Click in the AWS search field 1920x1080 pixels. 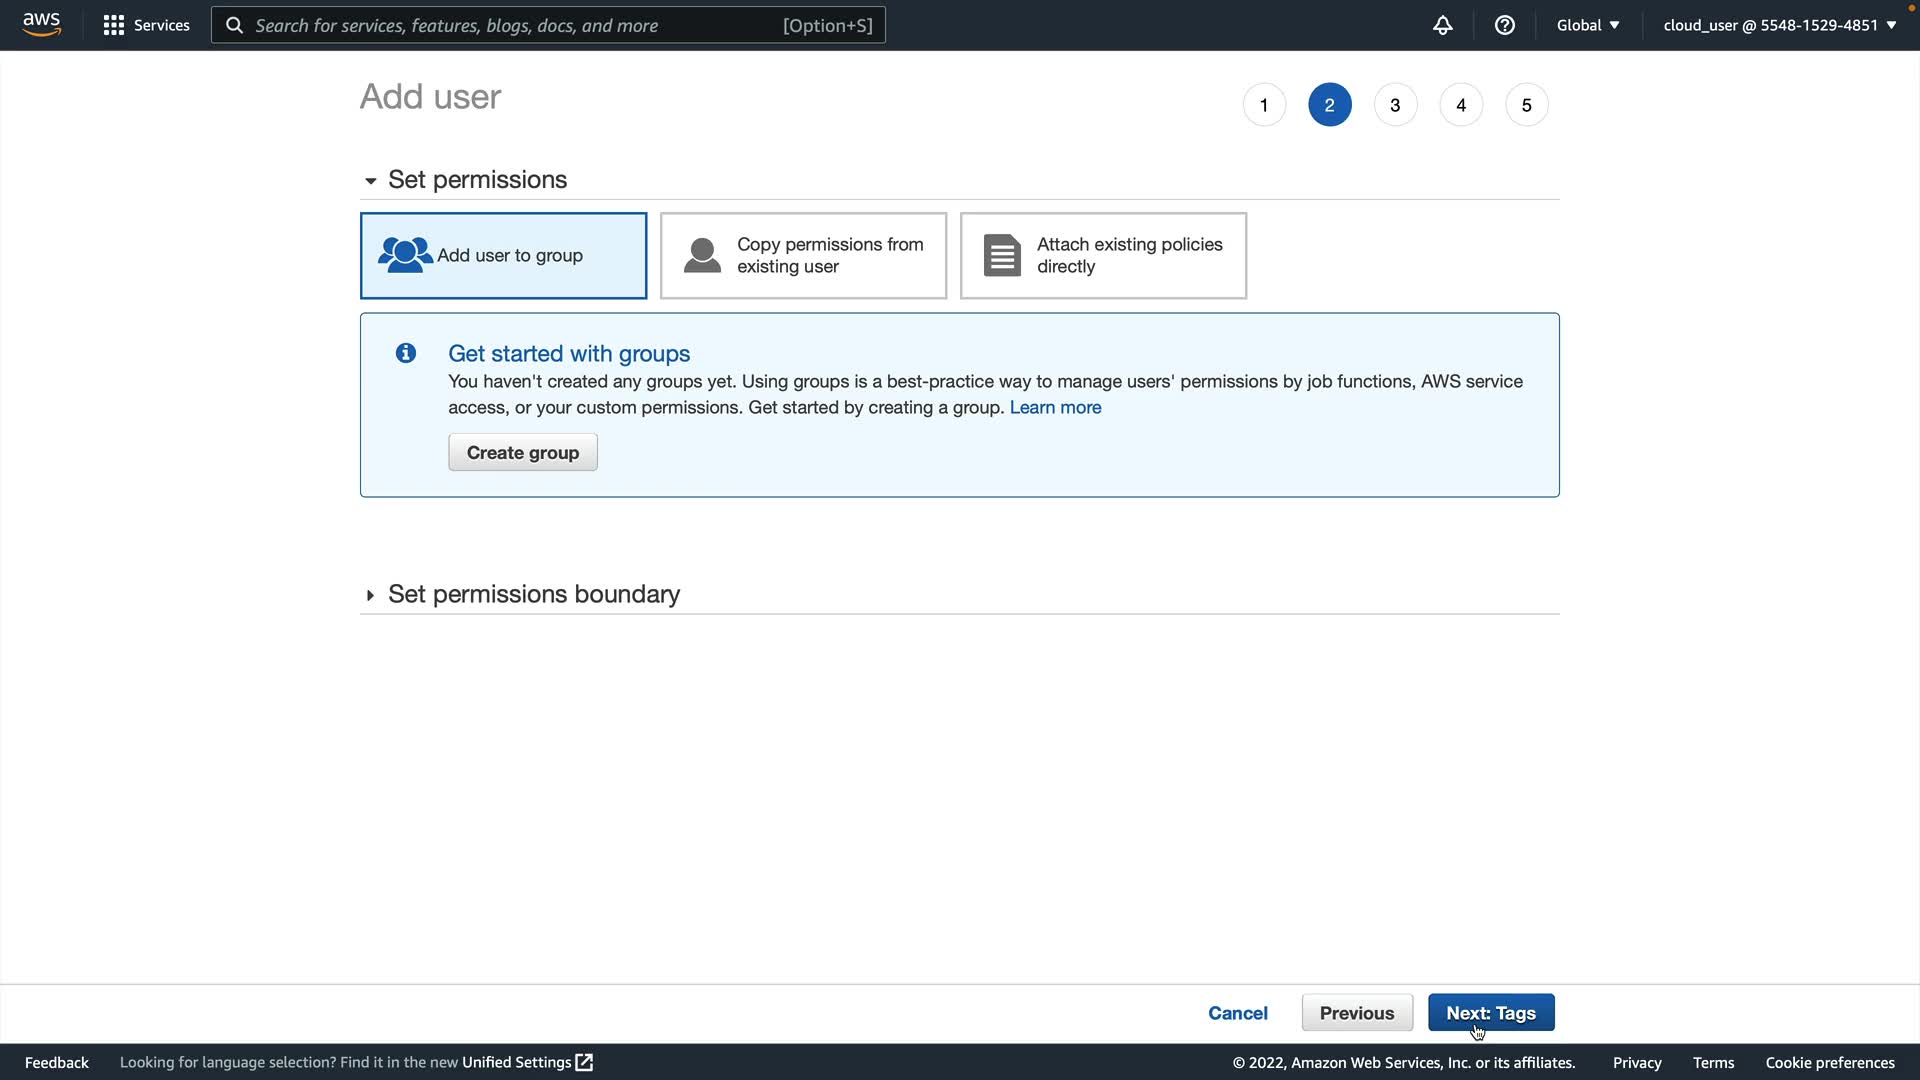pyautogui.click(x=515, y=25)
